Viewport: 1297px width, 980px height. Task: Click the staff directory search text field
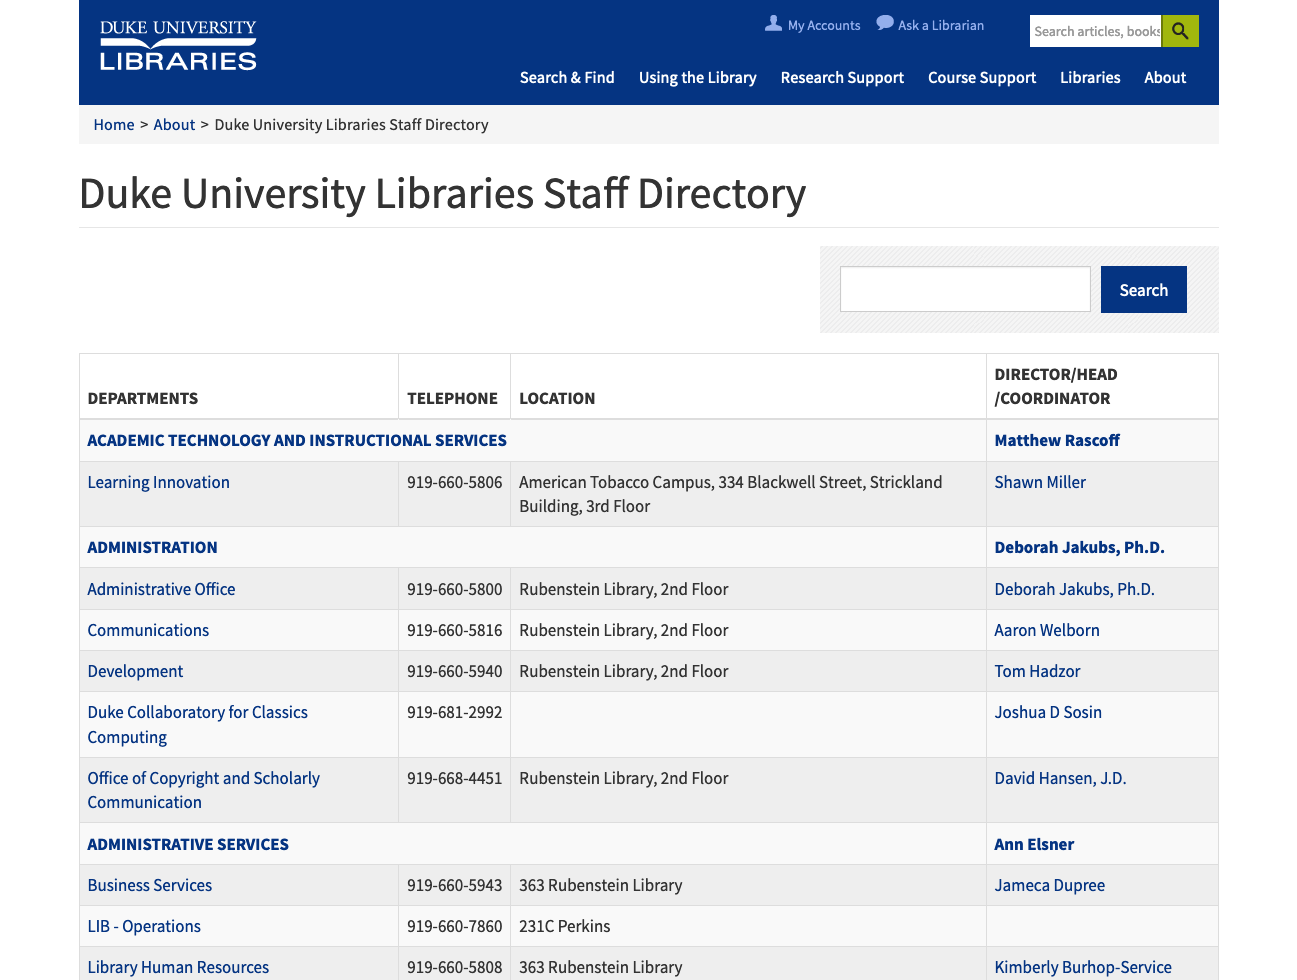coord(965,289)
